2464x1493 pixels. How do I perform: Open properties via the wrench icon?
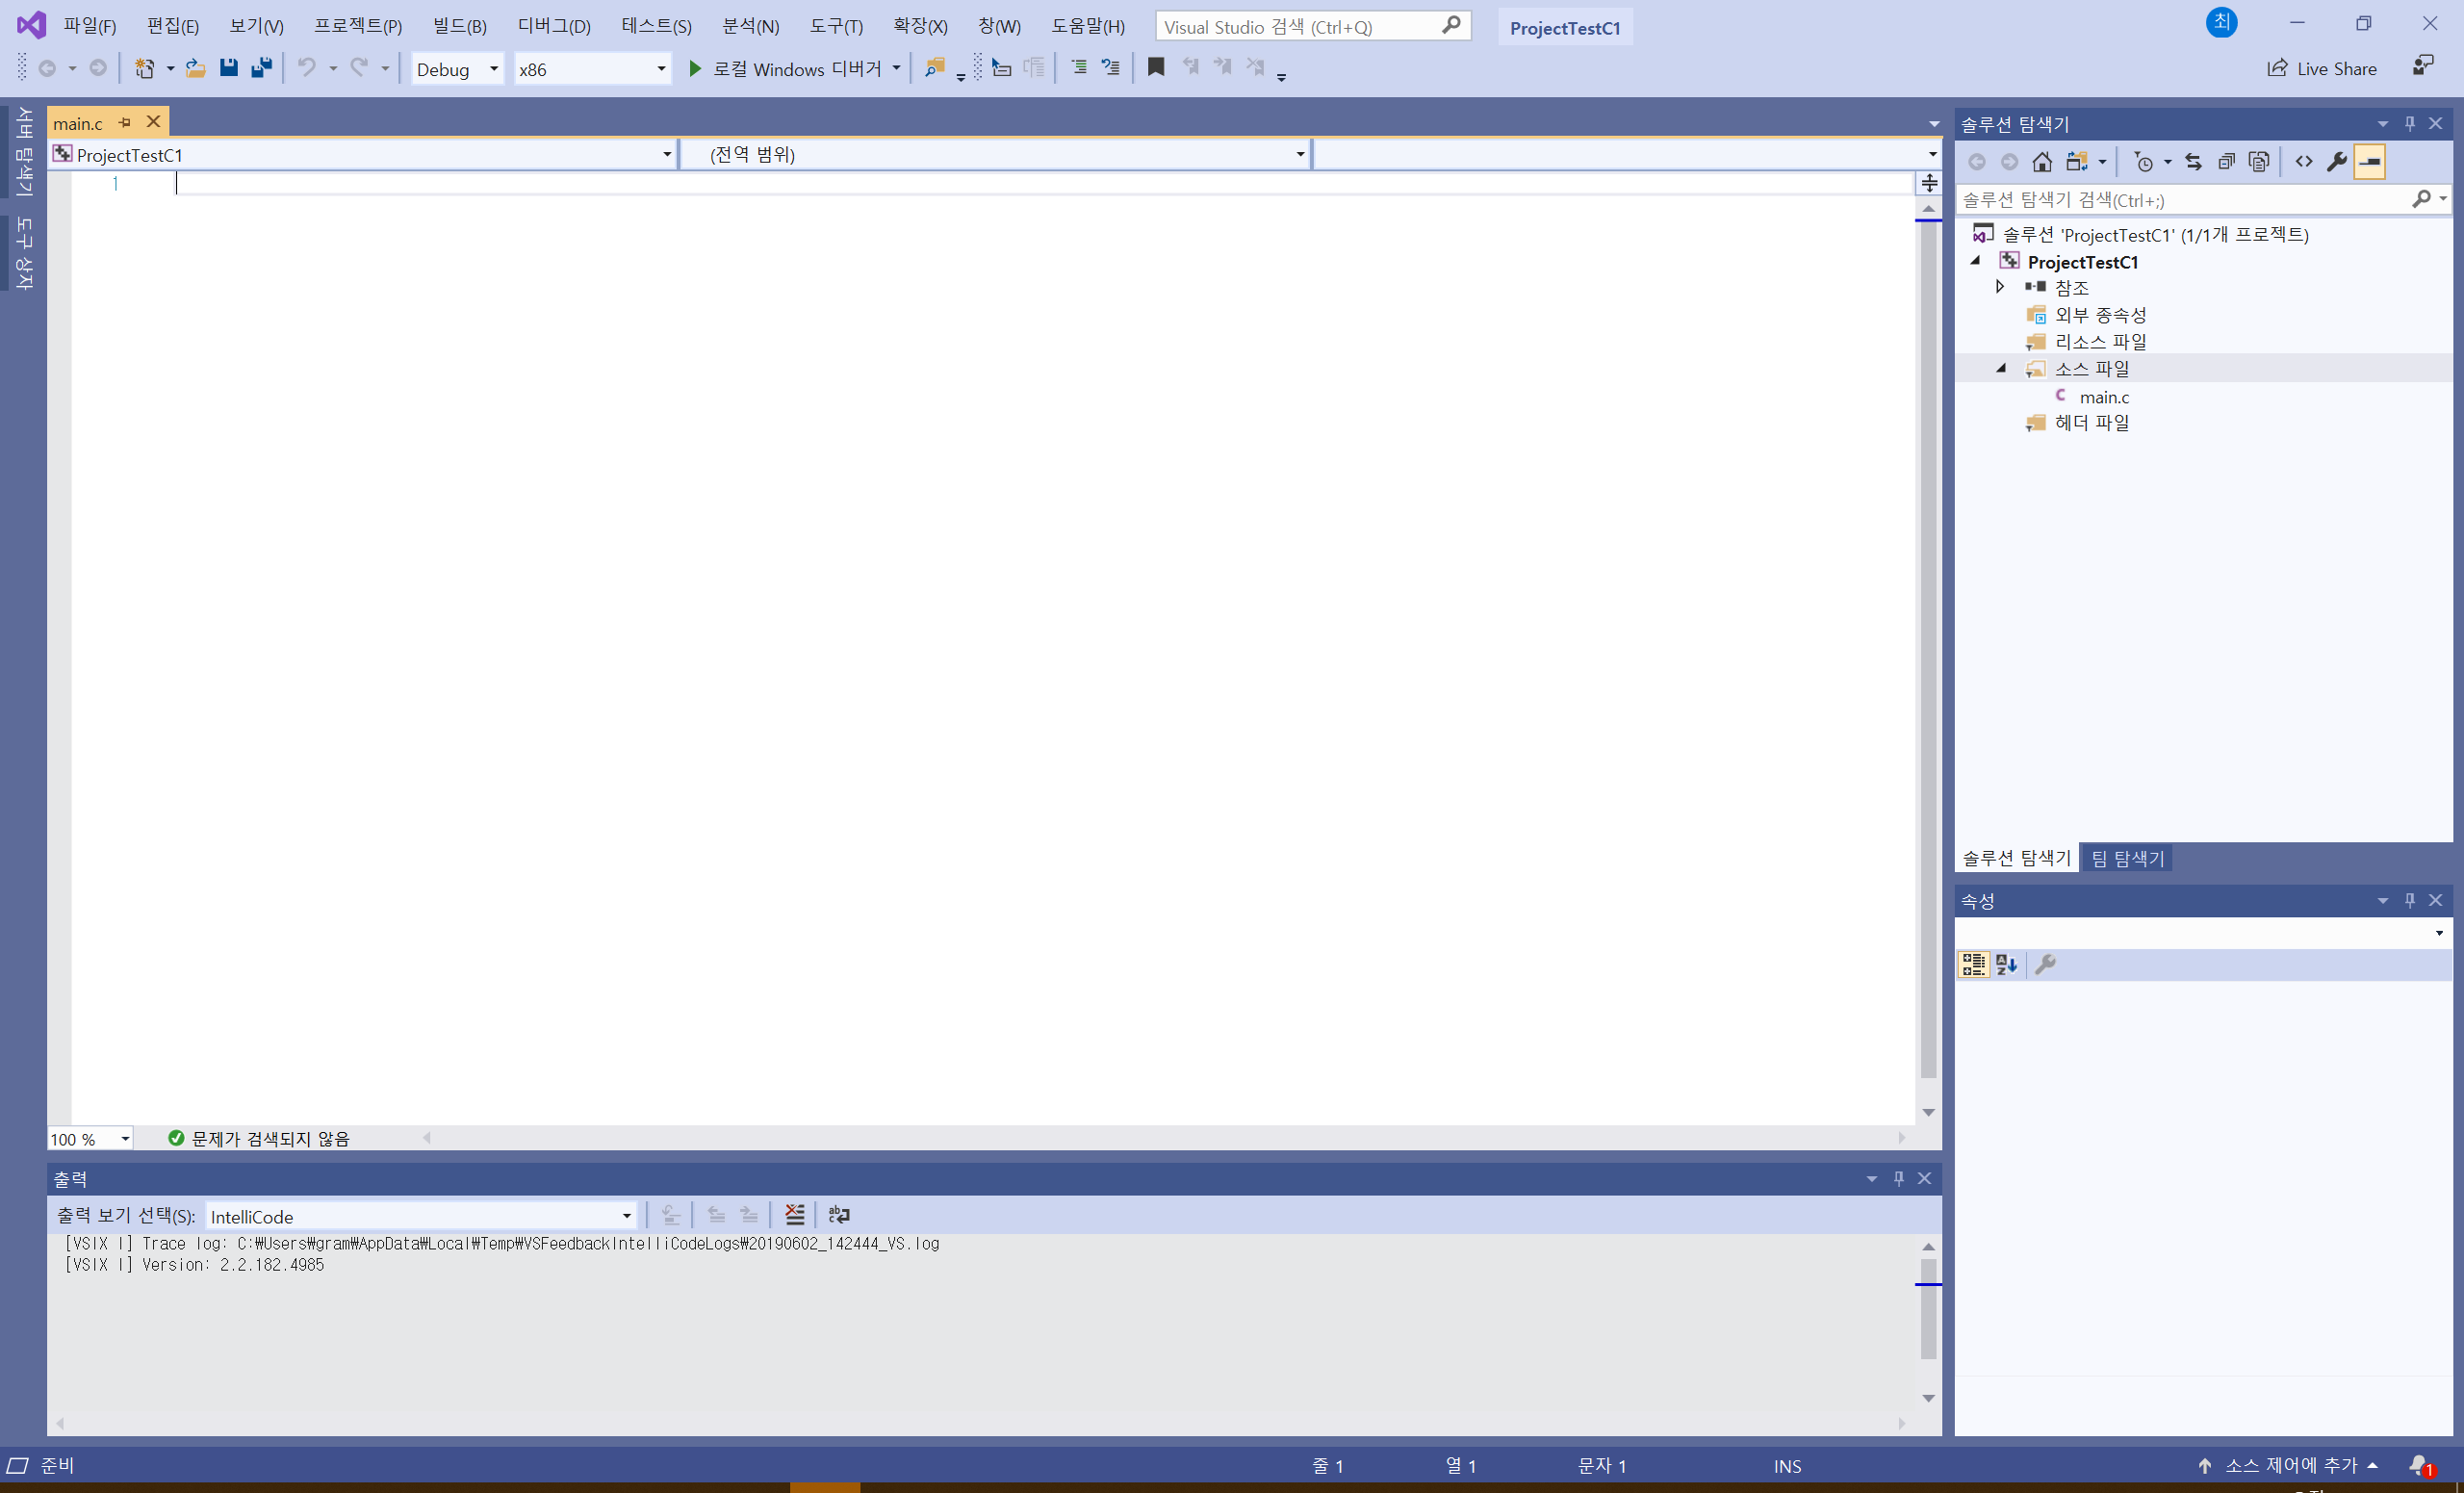click(x=2337, y=162)
